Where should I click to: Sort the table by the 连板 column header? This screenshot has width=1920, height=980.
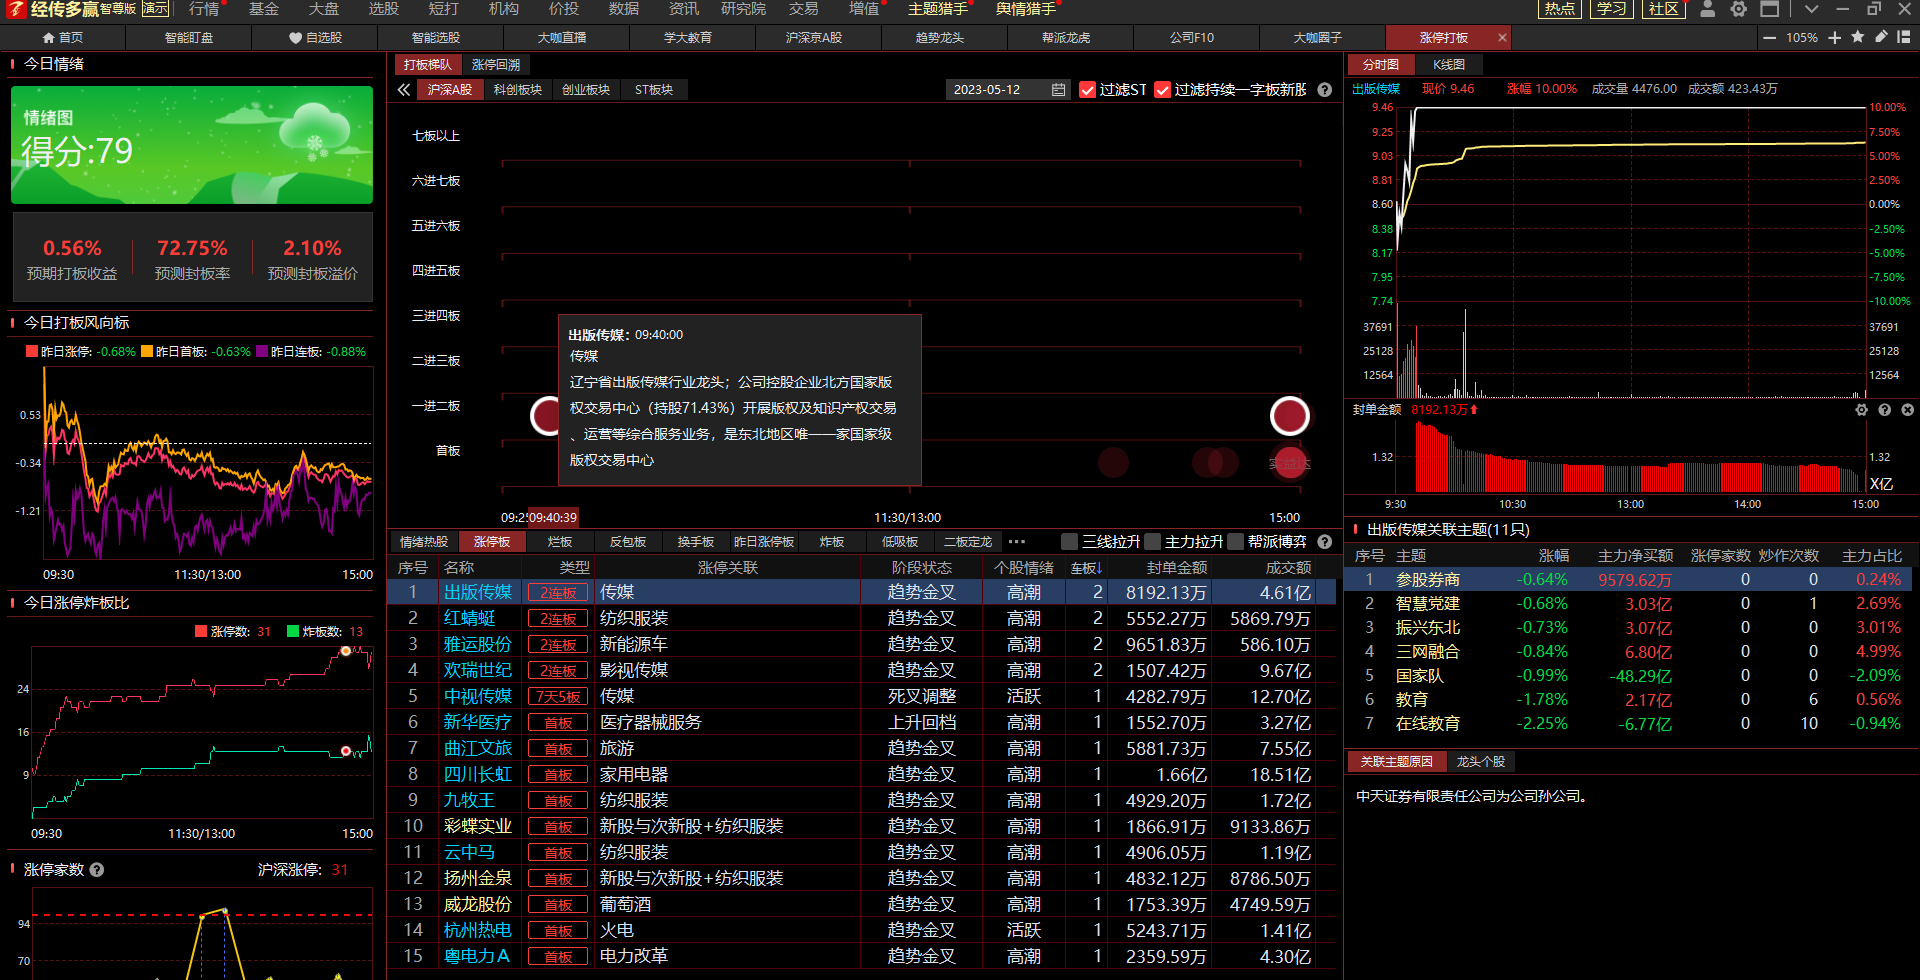point(1086,568)
